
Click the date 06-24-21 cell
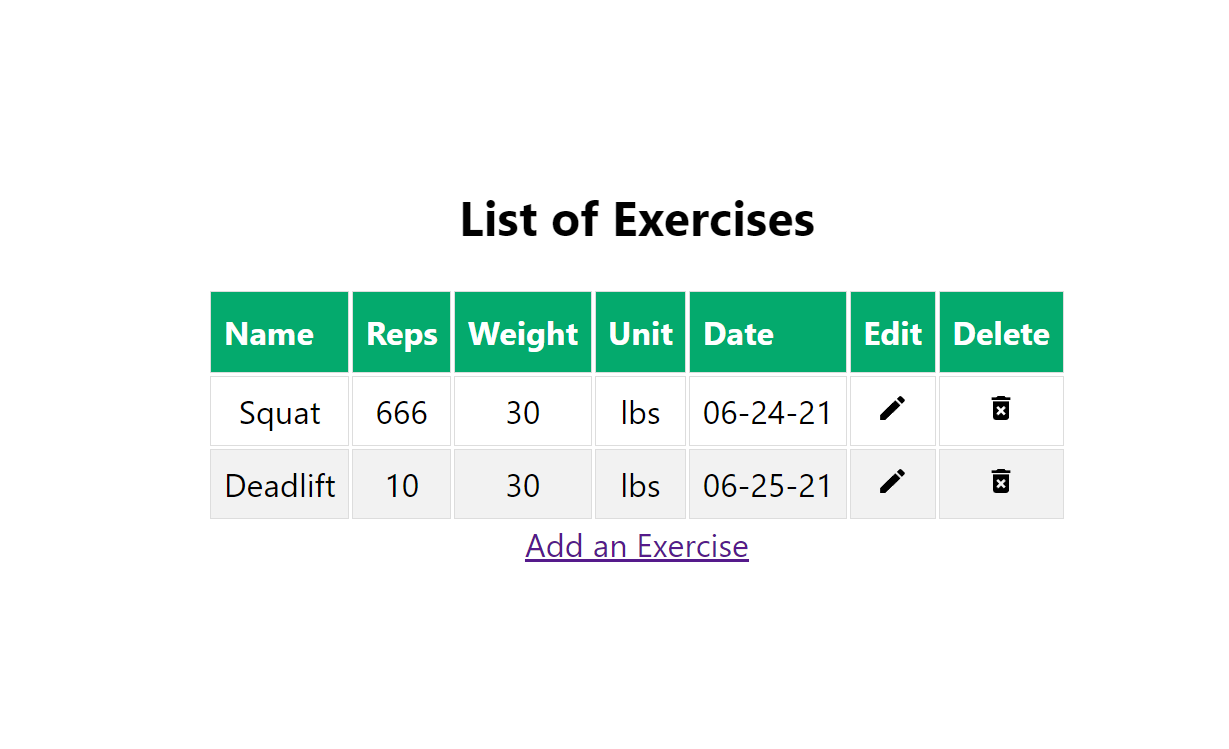pos(767,411)
